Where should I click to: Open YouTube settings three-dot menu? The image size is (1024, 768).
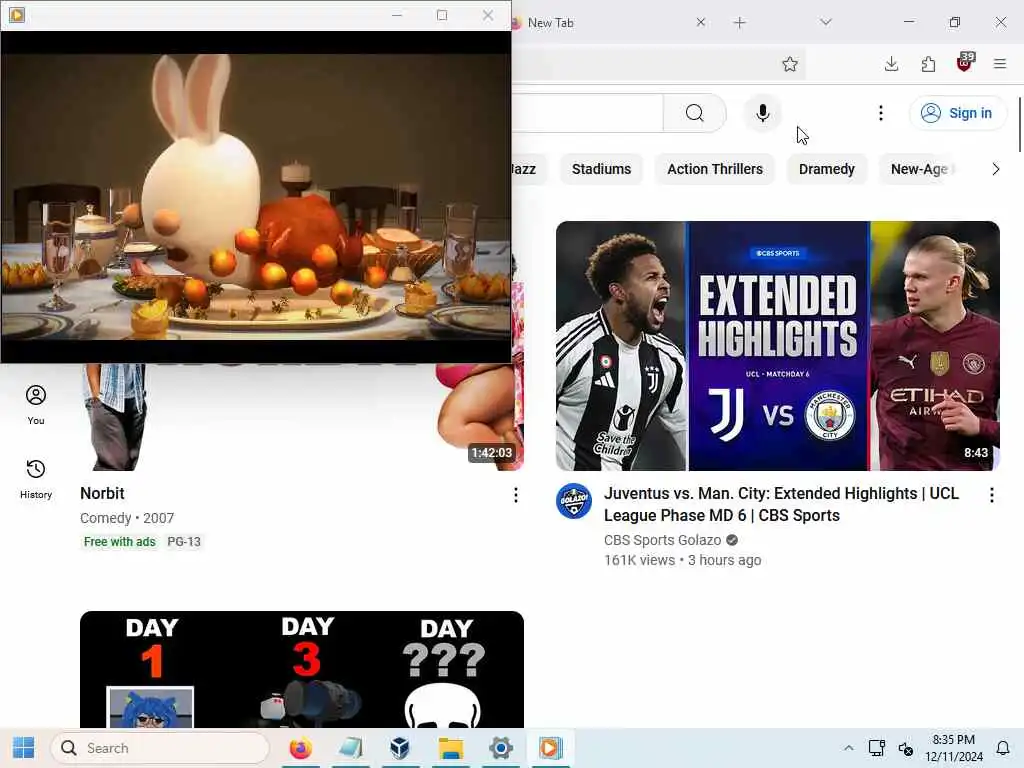tap(880, 113)
